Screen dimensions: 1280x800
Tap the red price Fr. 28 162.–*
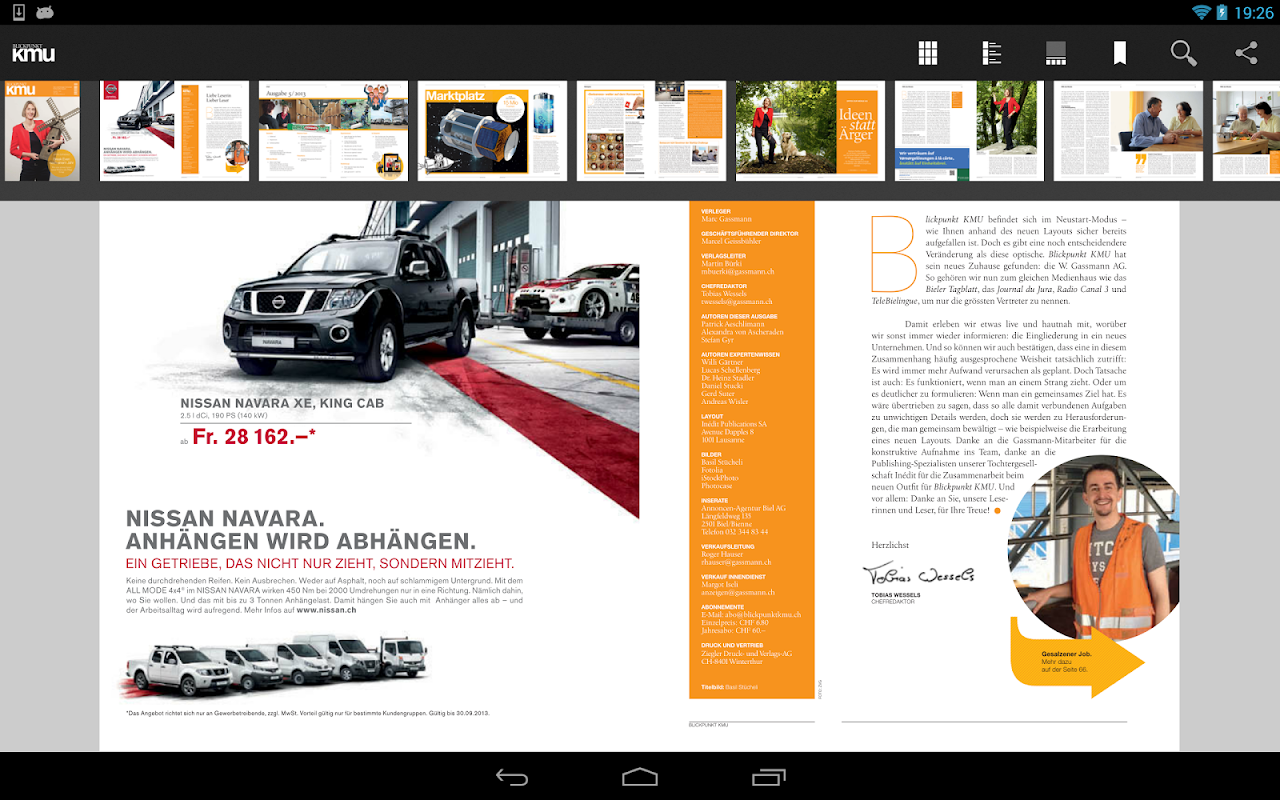pyautogui.click(x=254, y=436)
